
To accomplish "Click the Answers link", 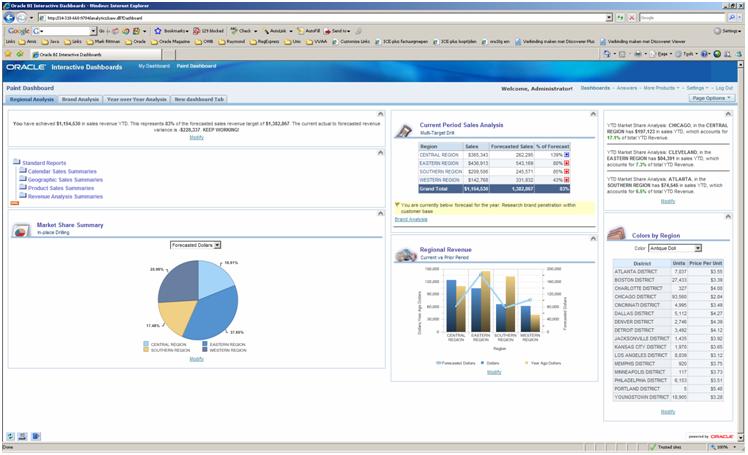I will (626, 88).
